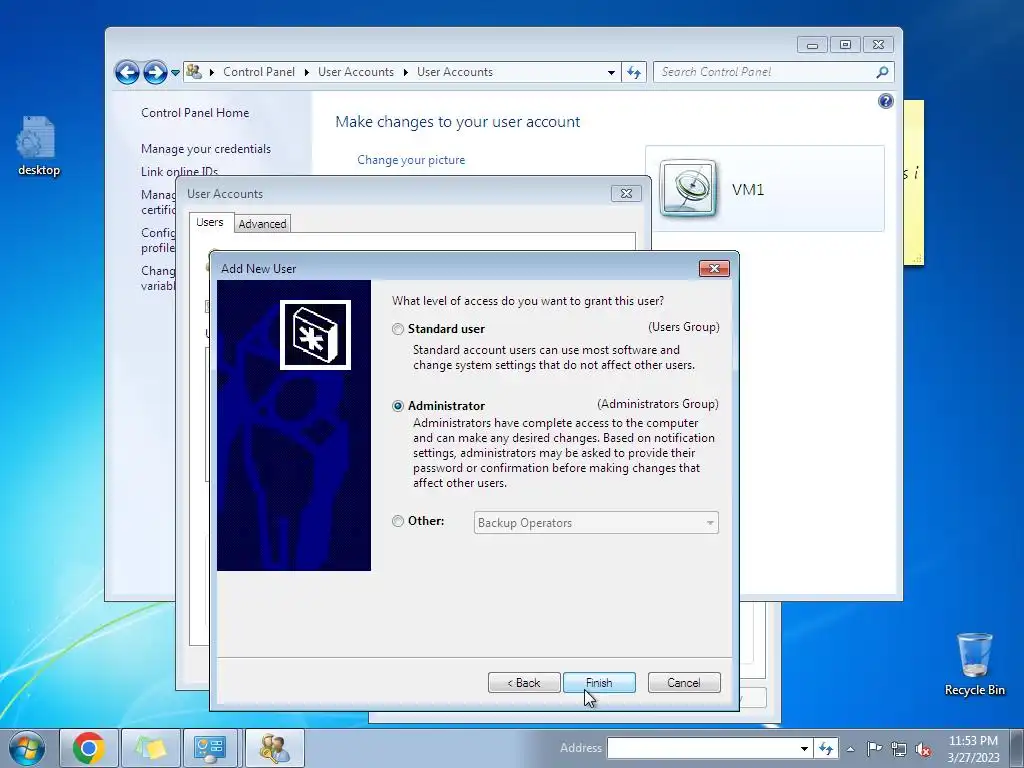Open the Windows Start menu
Screen dimensions: 1024x768
pyautogui.click(x=27, y=748)
